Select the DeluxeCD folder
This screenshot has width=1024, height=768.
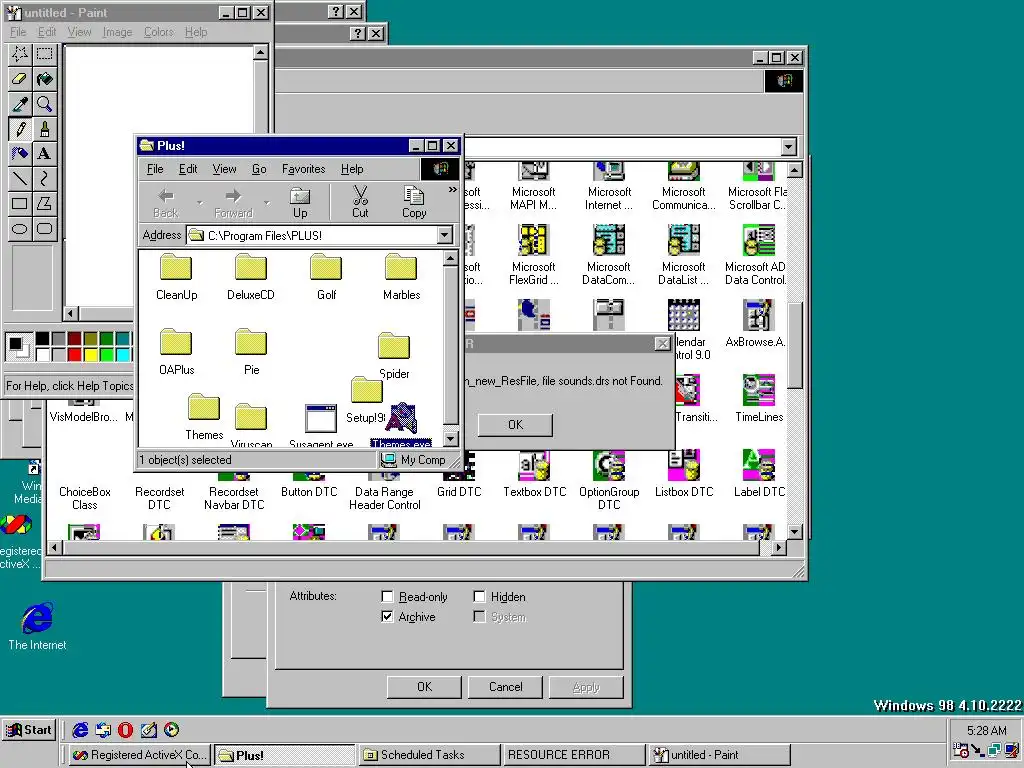click(251, 278)
